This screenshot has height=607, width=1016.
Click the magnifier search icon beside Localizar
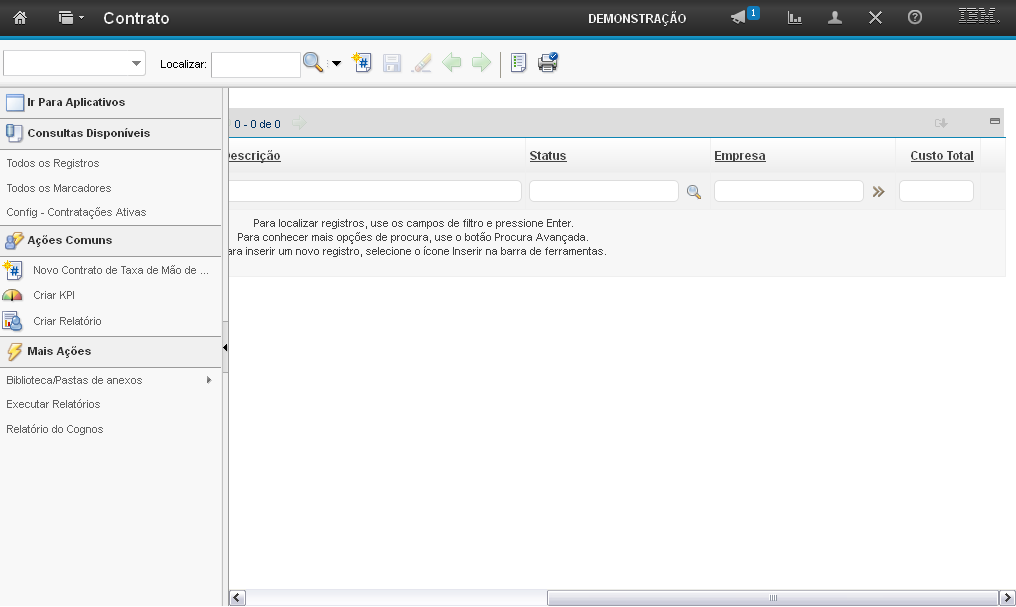point(313,63)
